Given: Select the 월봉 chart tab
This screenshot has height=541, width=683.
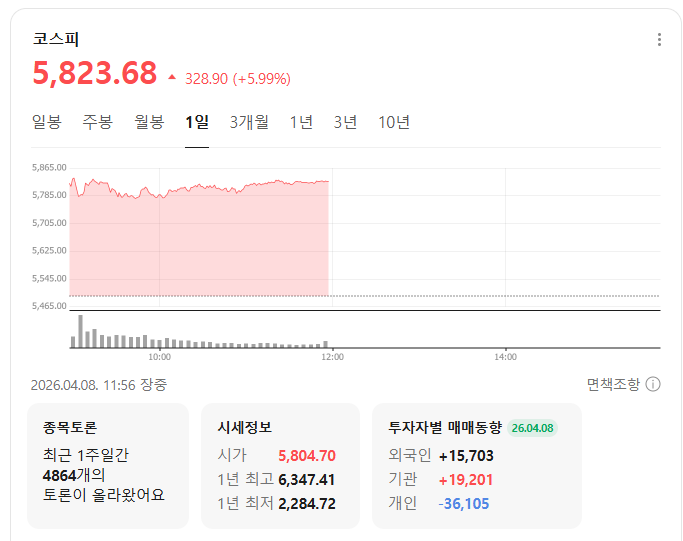Looking at the screenshot, I should pos(149,123).
